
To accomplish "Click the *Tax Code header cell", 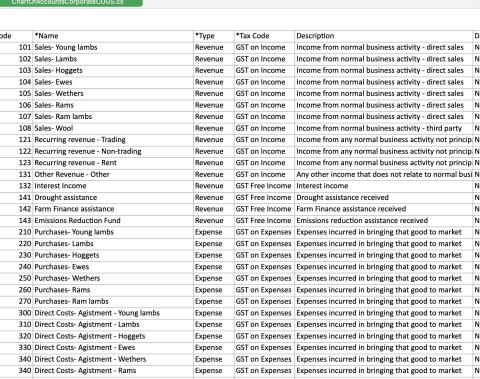I will coord(264,36).
